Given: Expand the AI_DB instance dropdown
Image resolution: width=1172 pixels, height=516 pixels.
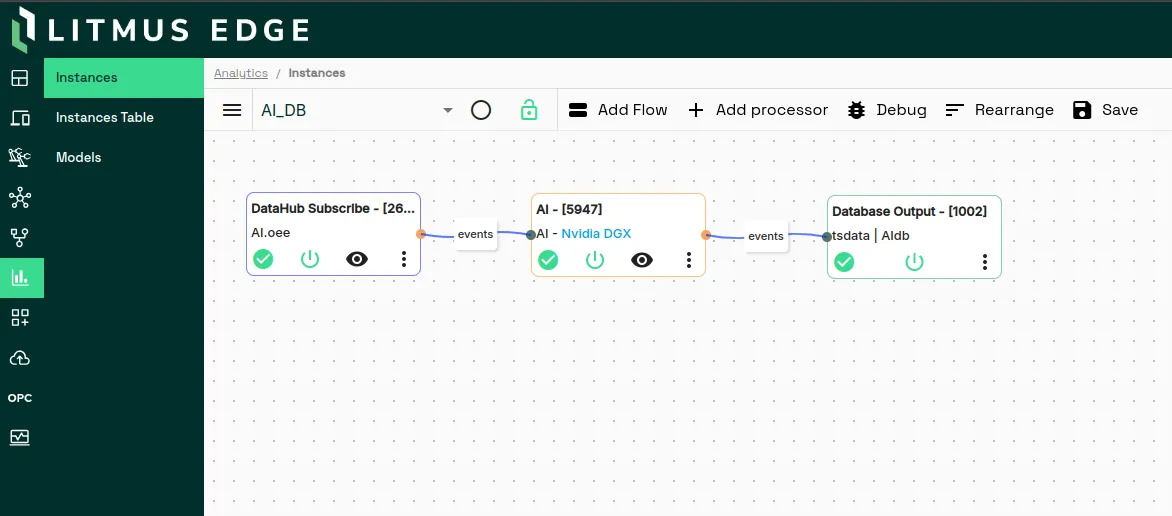Looking at the screenshot, I should pyautogui.click(x=448, y=111).
